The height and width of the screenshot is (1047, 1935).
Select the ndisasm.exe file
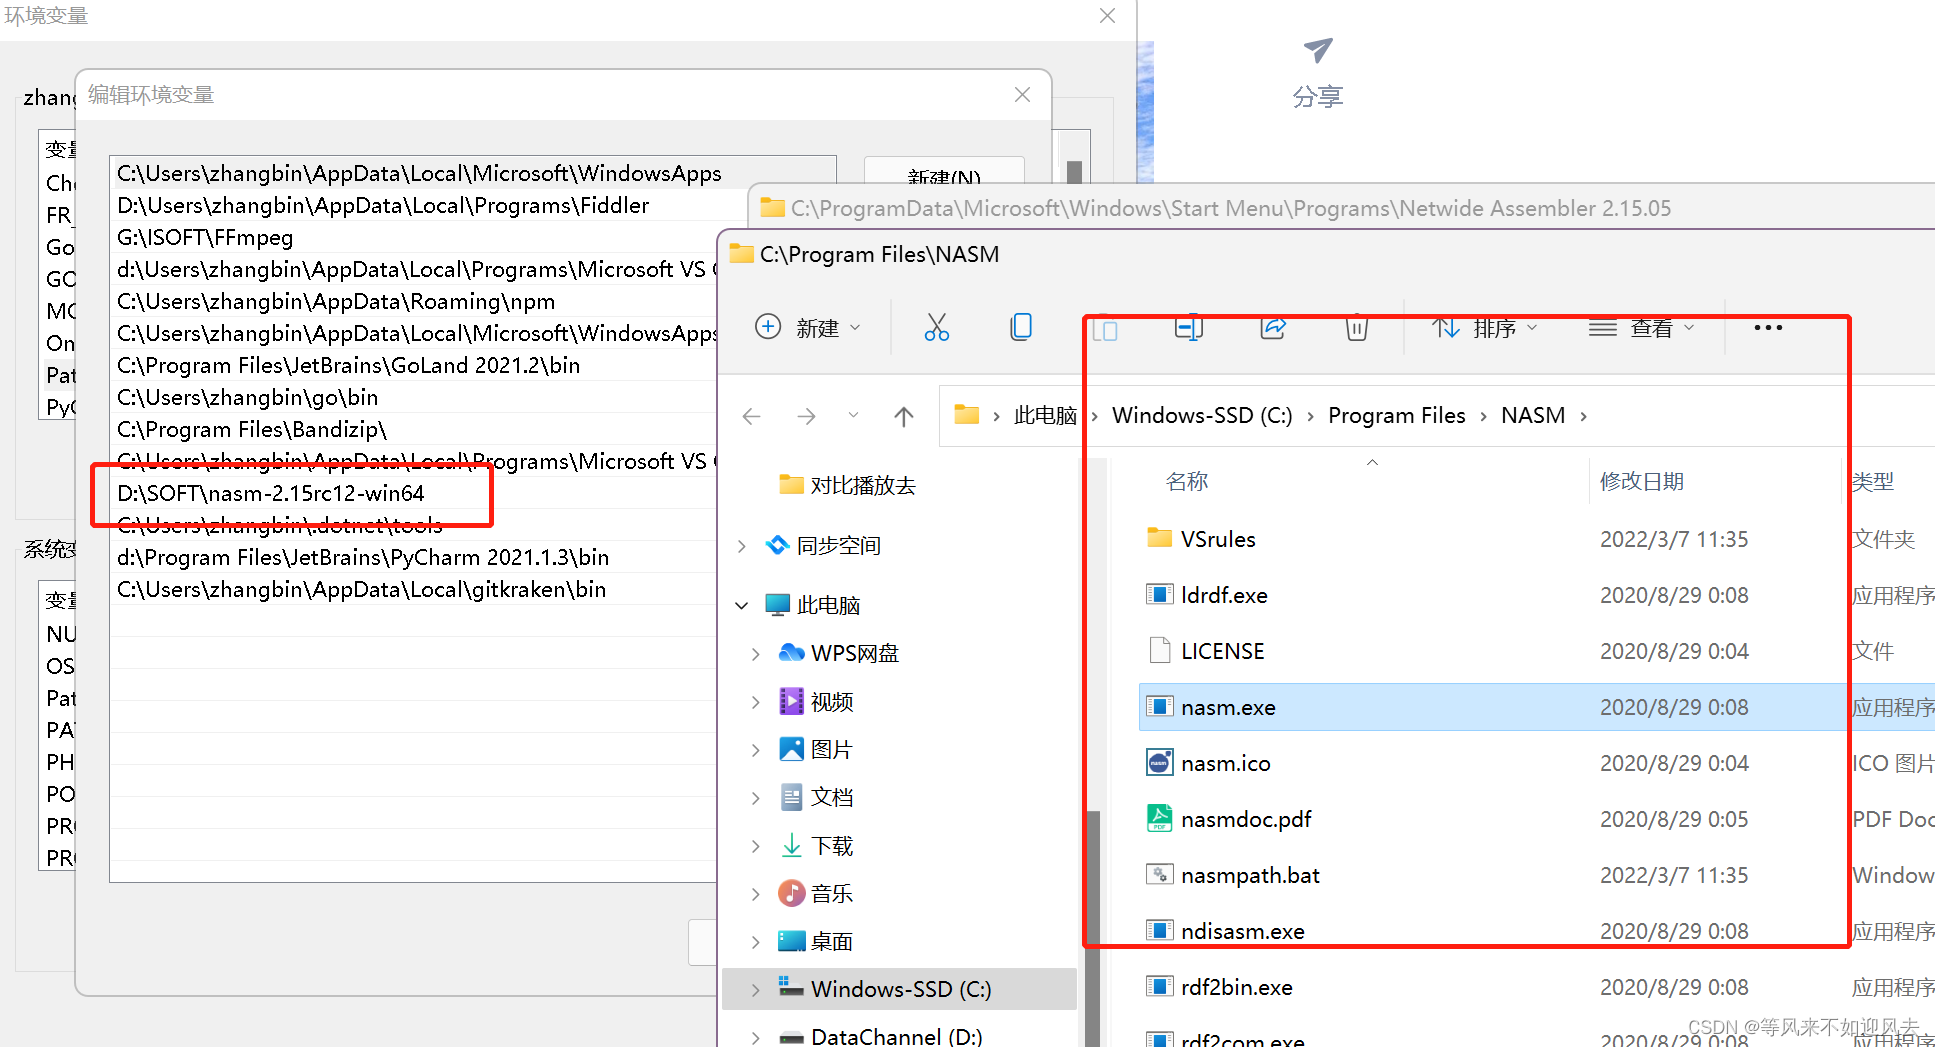(x=1242, y=931)
